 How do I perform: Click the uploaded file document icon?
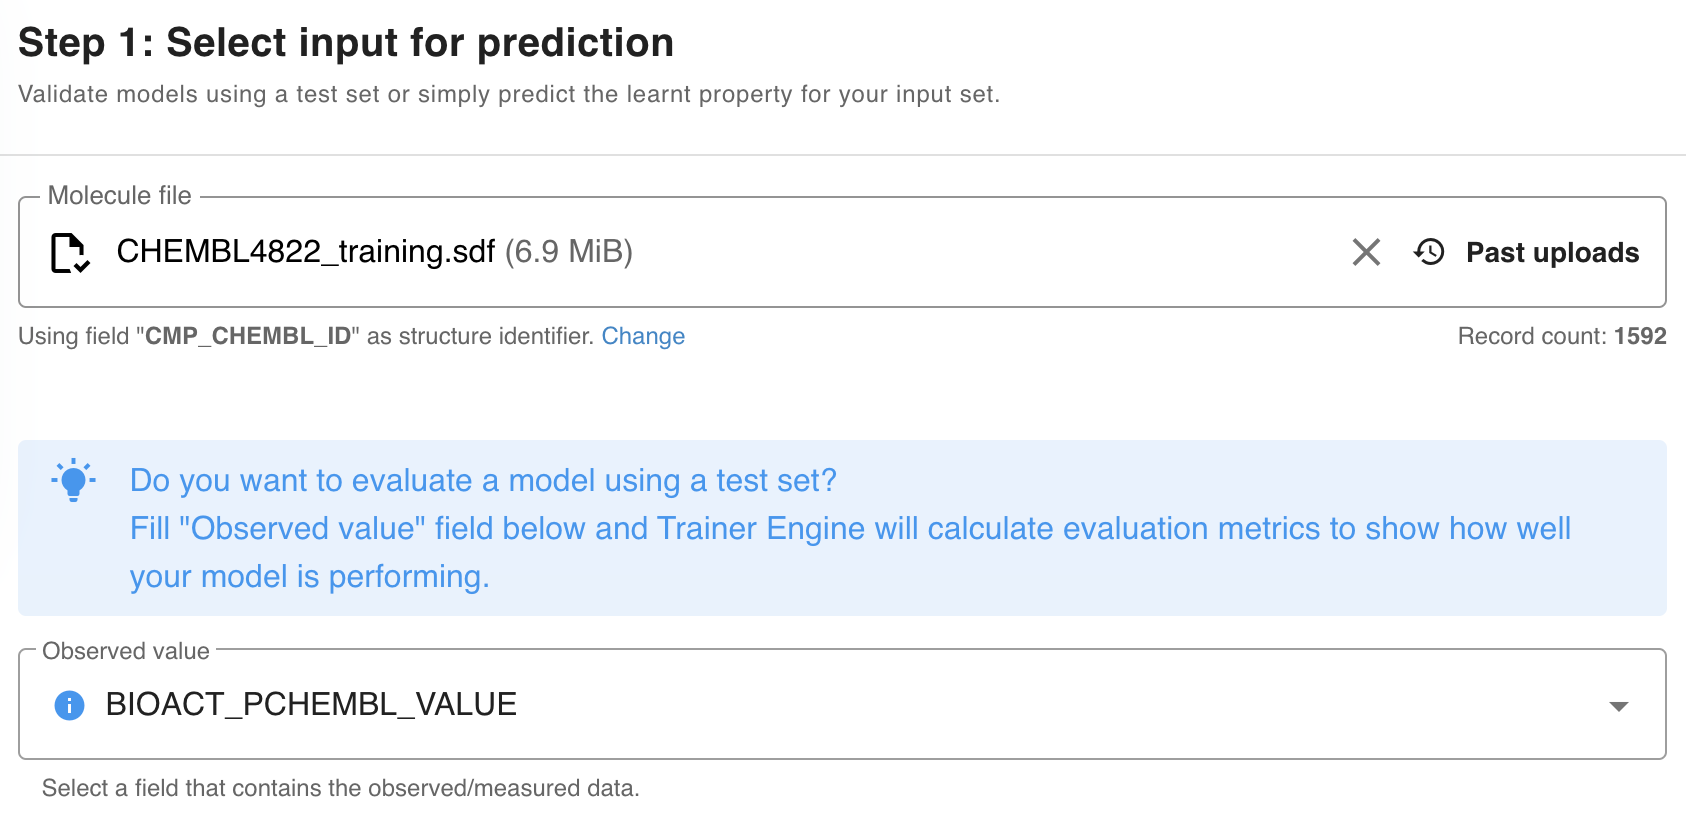(x=70, y=252)
